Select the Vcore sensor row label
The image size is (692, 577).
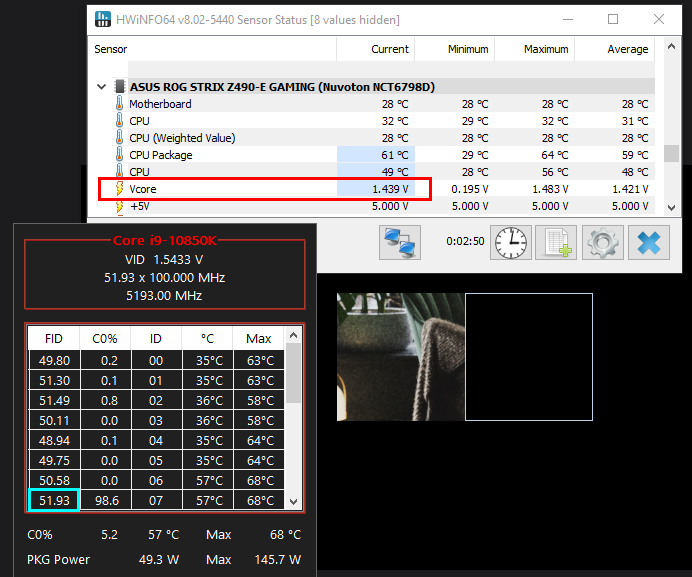(x=143, y=189)
